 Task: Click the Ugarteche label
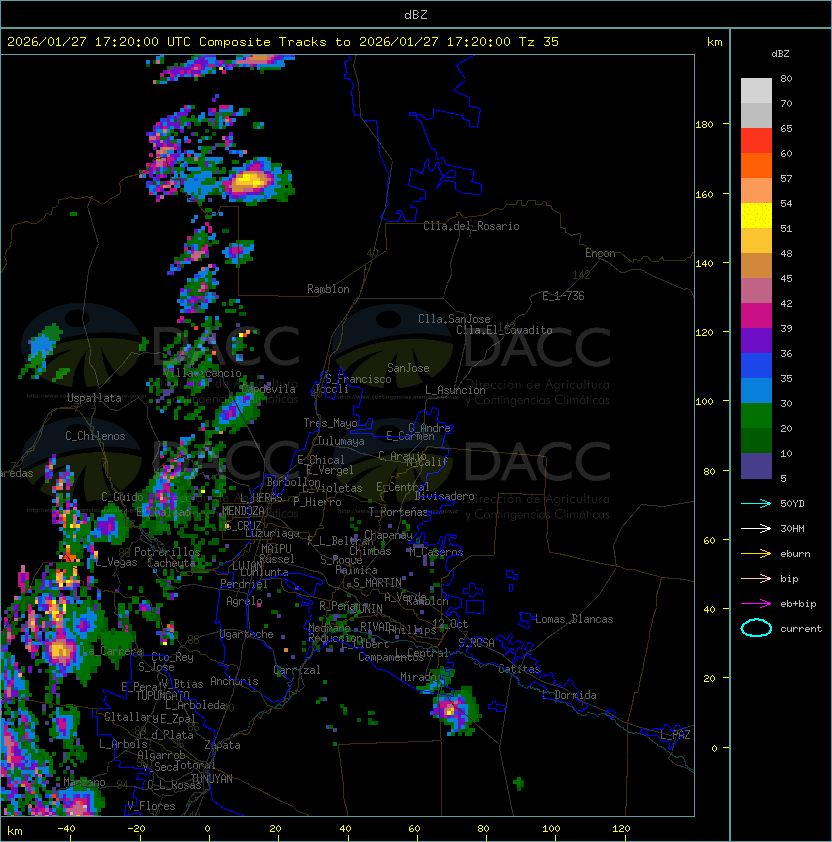point(246,634)
